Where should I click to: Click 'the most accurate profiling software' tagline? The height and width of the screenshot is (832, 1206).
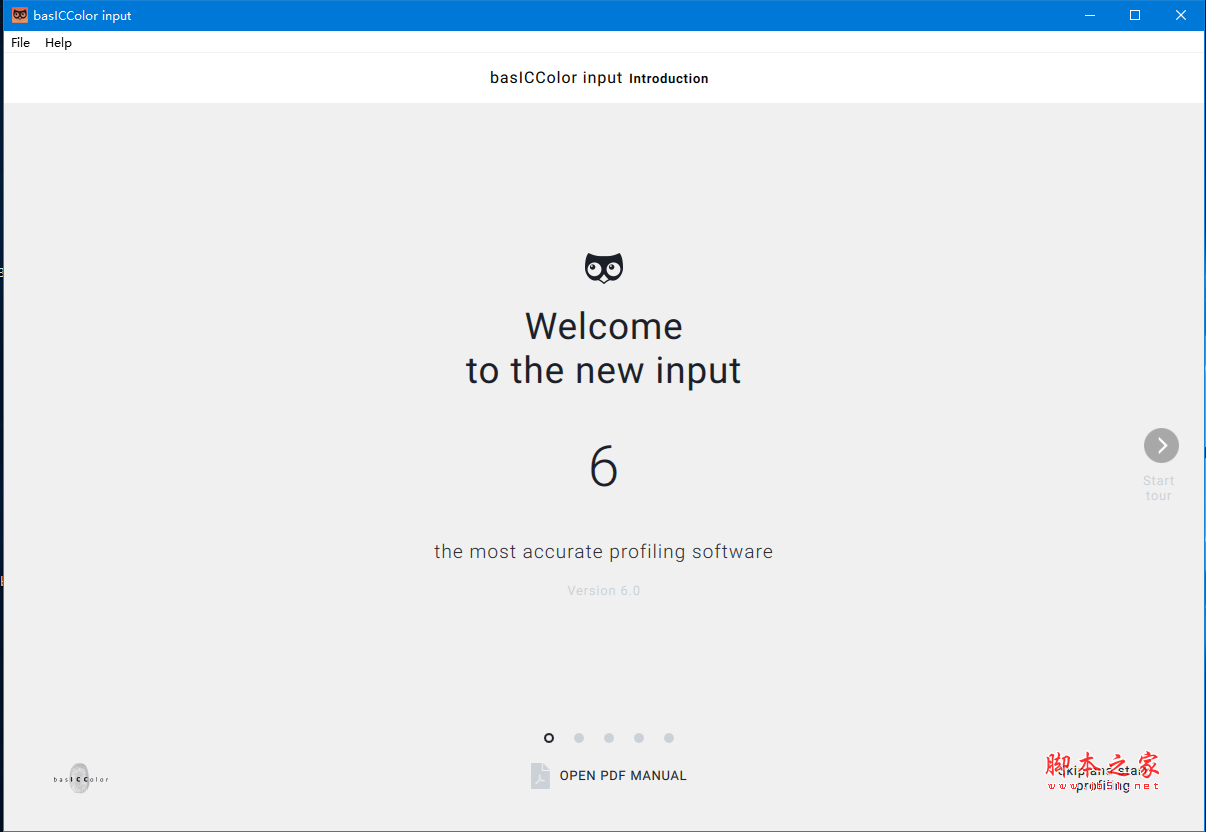tap(604, 552)
